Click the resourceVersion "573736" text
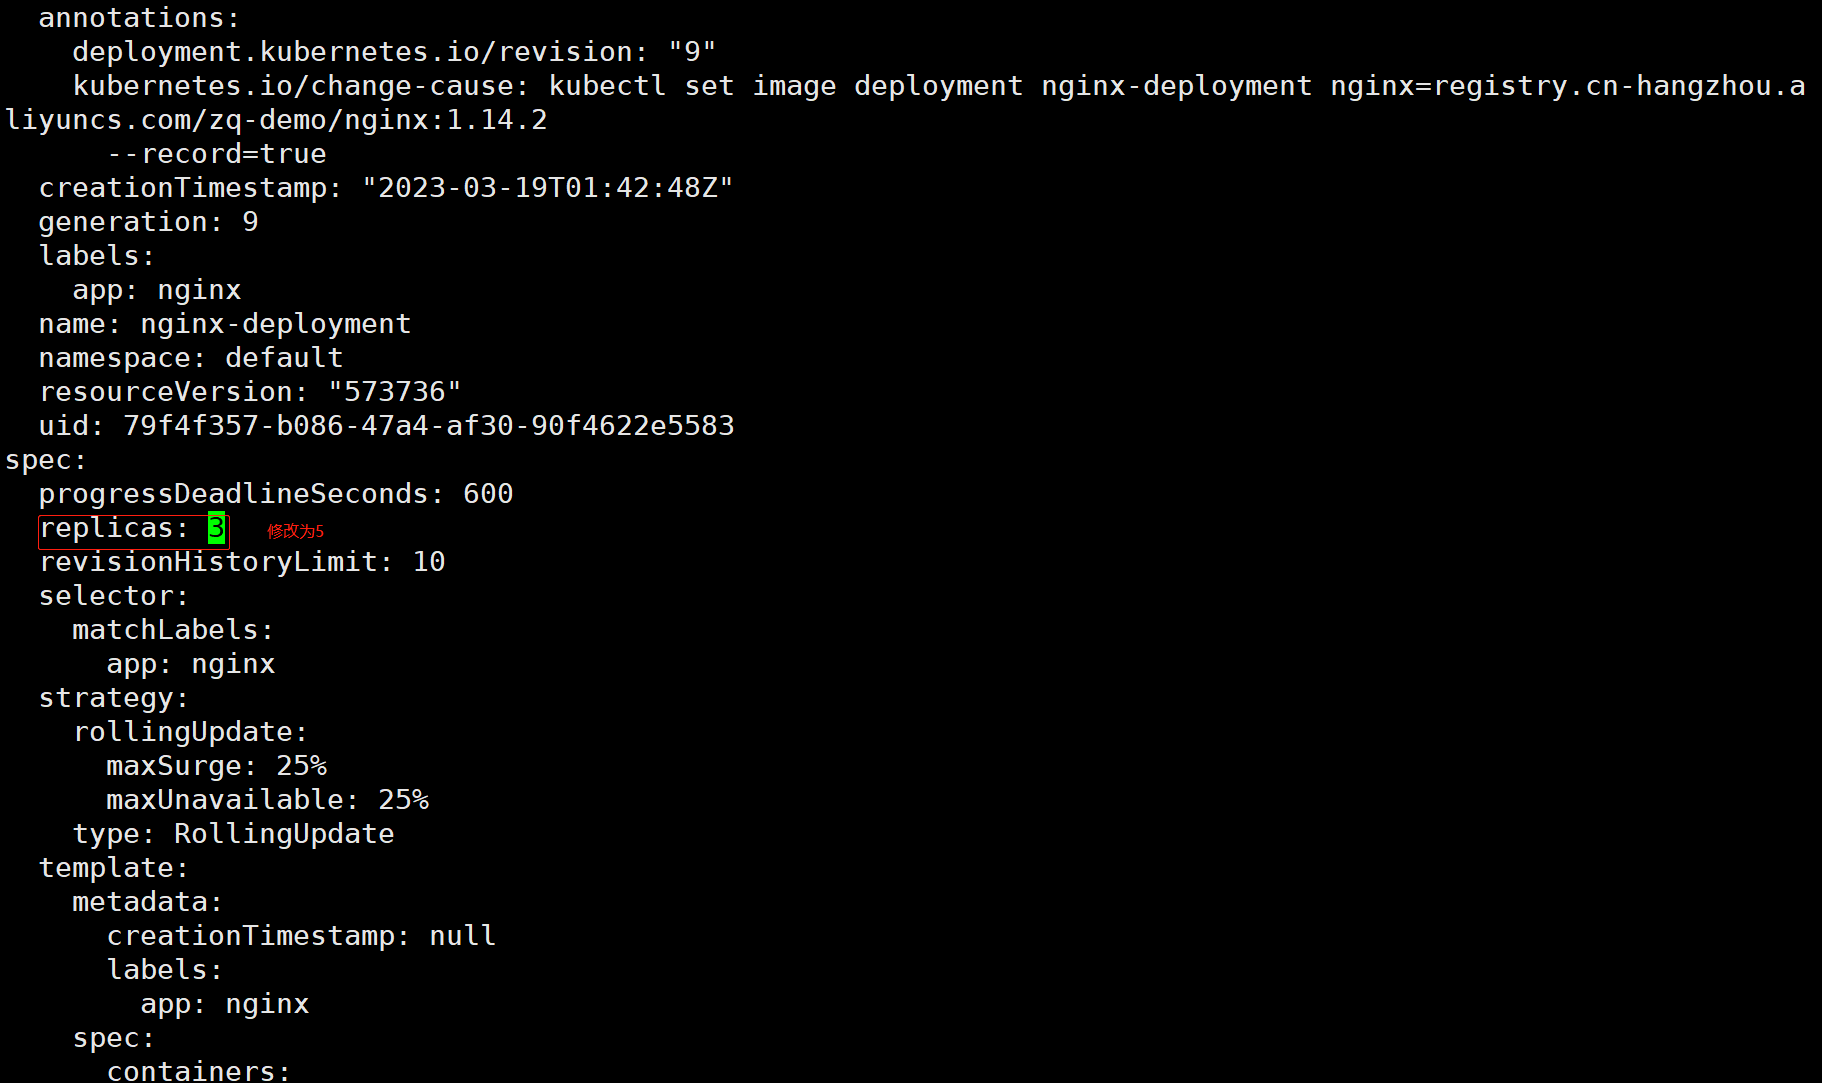 [x=395, y=392]
